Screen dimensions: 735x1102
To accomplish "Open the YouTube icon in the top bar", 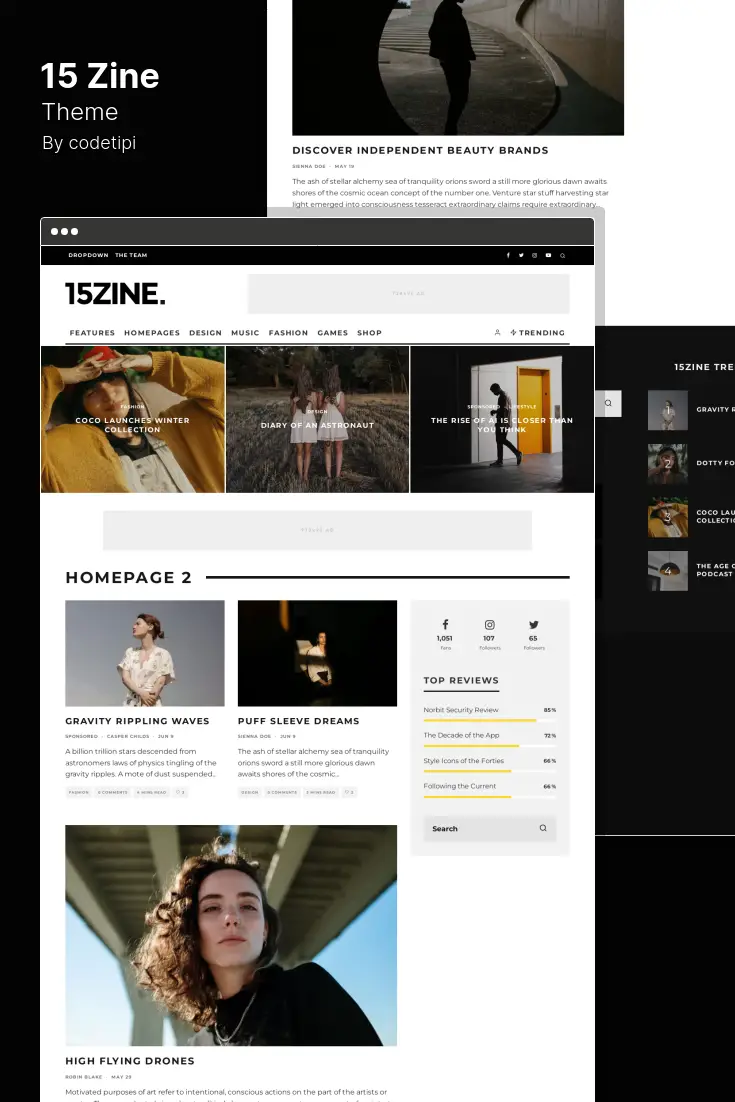I will coord(548,255).
